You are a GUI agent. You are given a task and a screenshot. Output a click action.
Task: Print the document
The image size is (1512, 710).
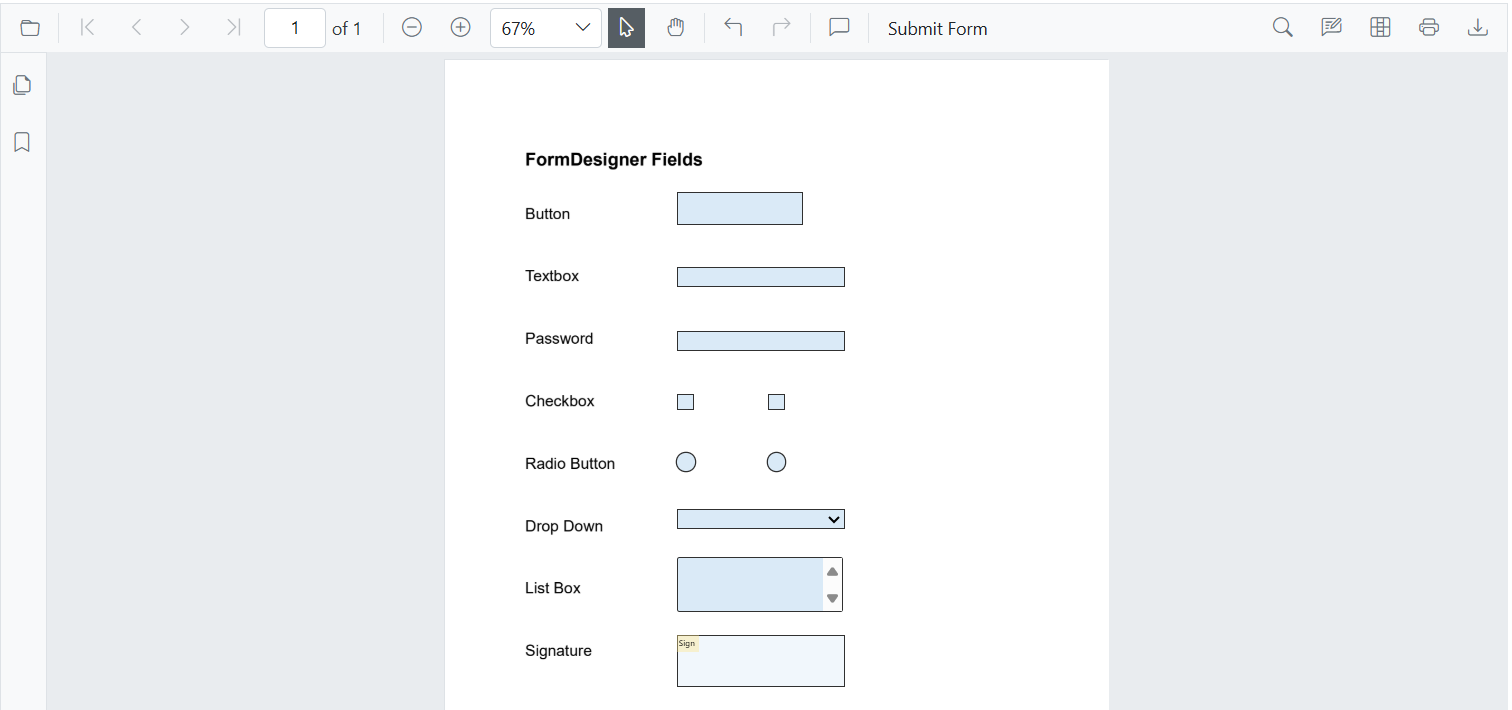click(x=1429, y=28)
